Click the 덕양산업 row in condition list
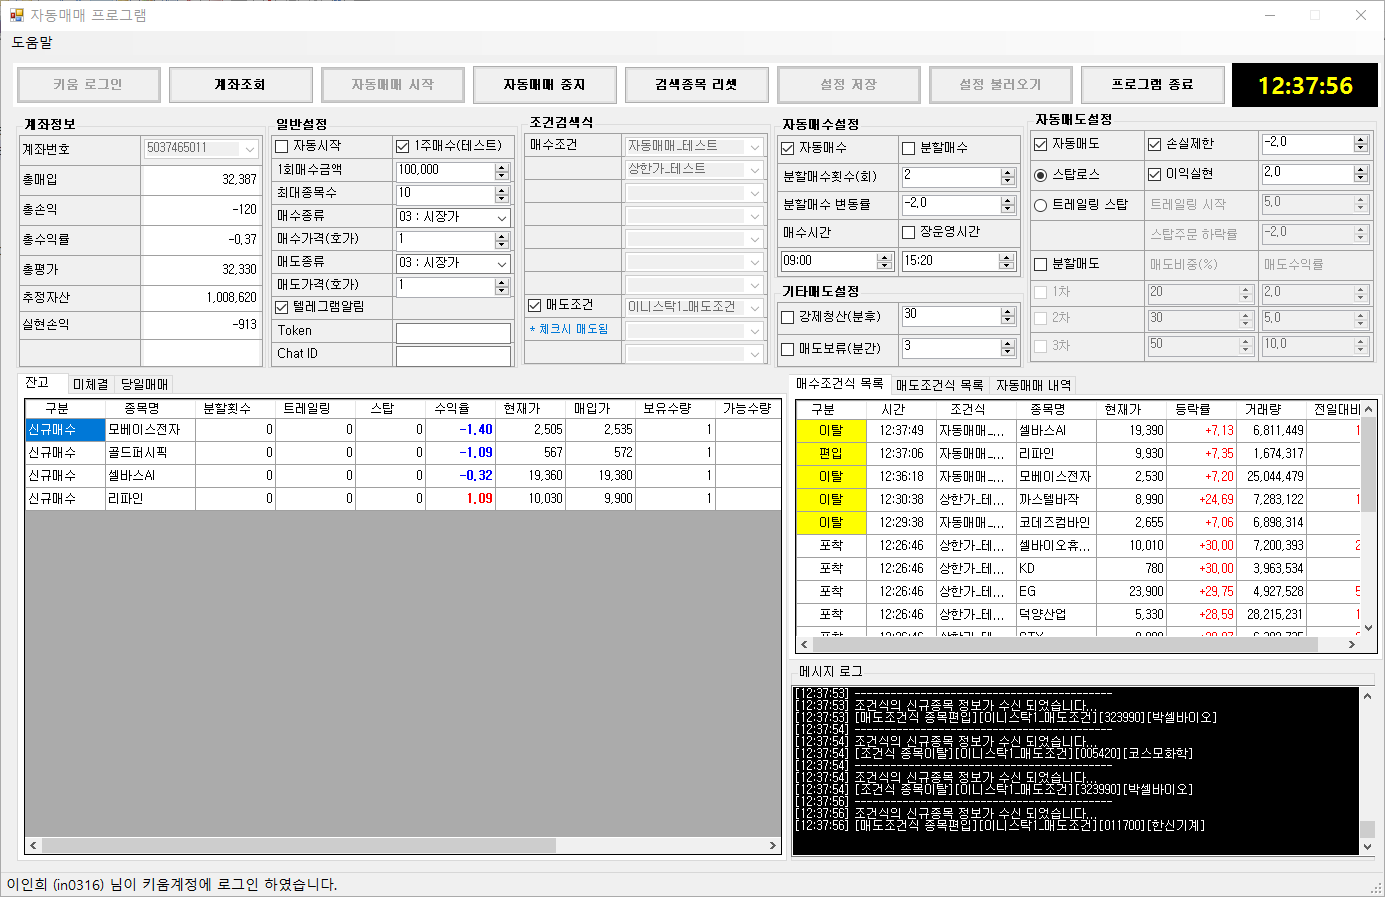This screenshot has height=897, width=1385. click(1078, 614)
